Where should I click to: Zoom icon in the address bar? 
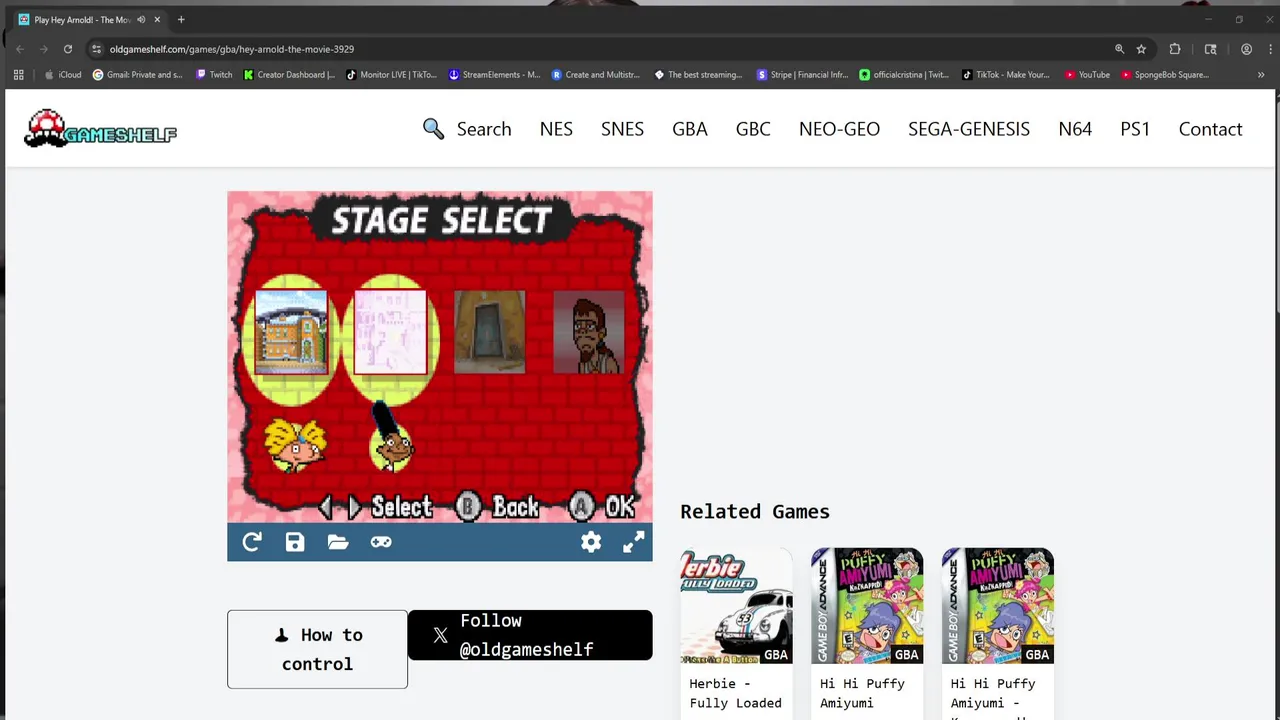[1119, 49]
